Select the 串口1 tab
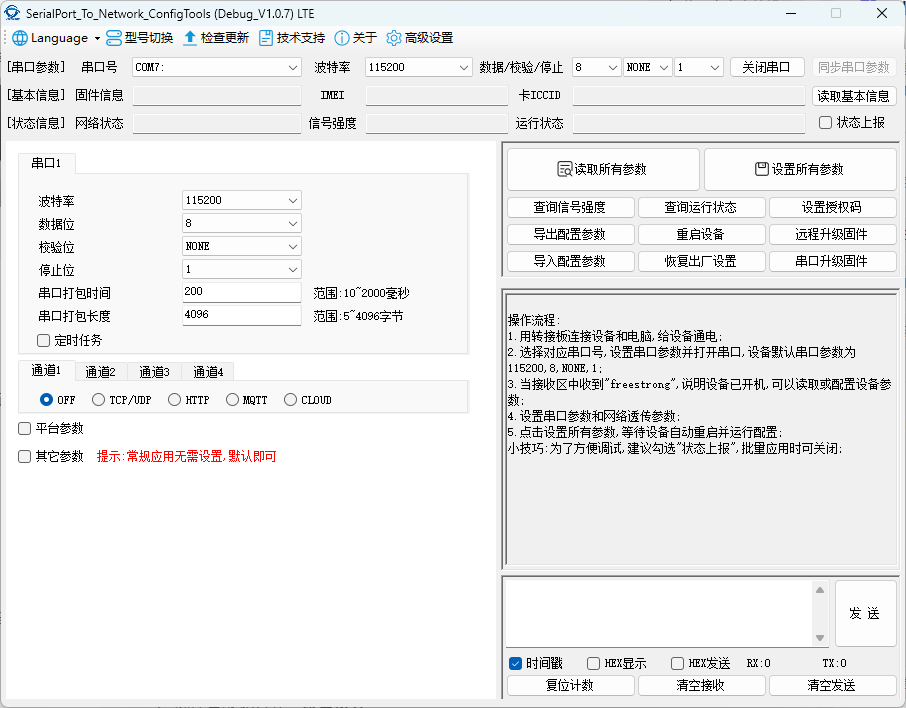The height and width of the screenshot is (708, 906). click(46, 163)
